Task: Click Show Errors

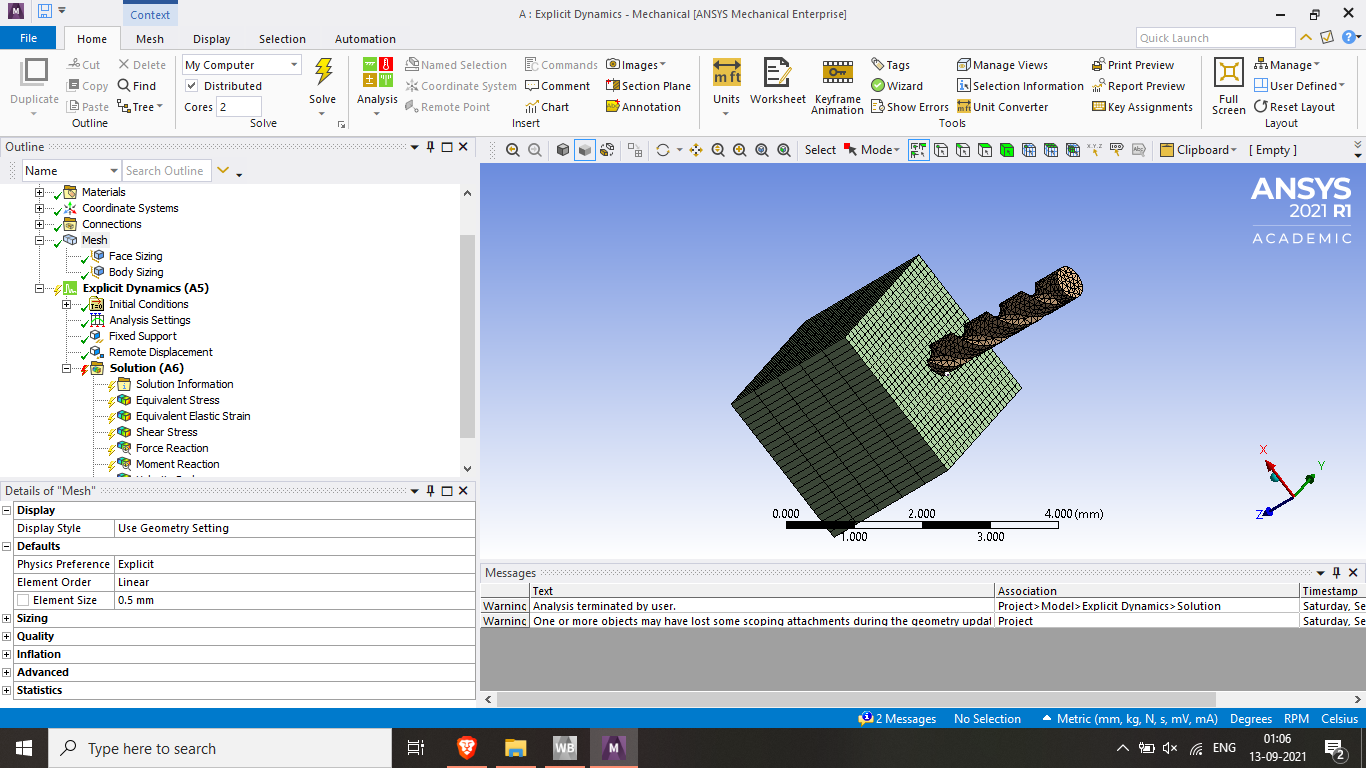Action: click(910, 107)
